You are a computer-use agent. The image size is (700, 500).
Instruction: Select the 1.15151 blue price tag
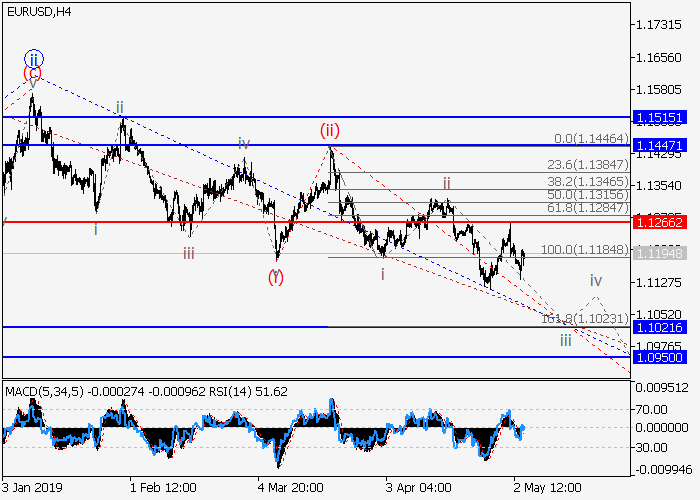point(659,117)
